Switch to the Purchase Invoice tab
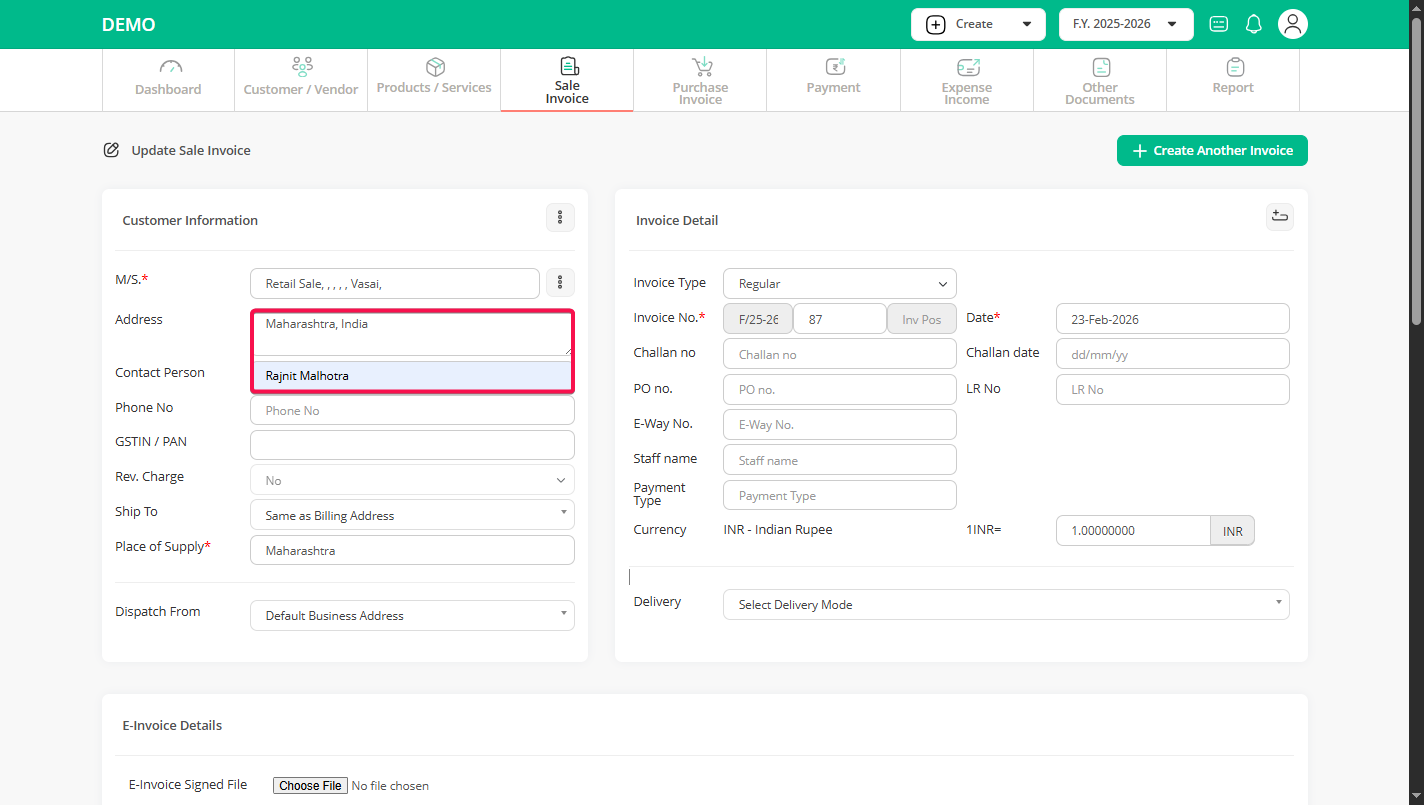The image size is (1424, 805). pos(700,80)
